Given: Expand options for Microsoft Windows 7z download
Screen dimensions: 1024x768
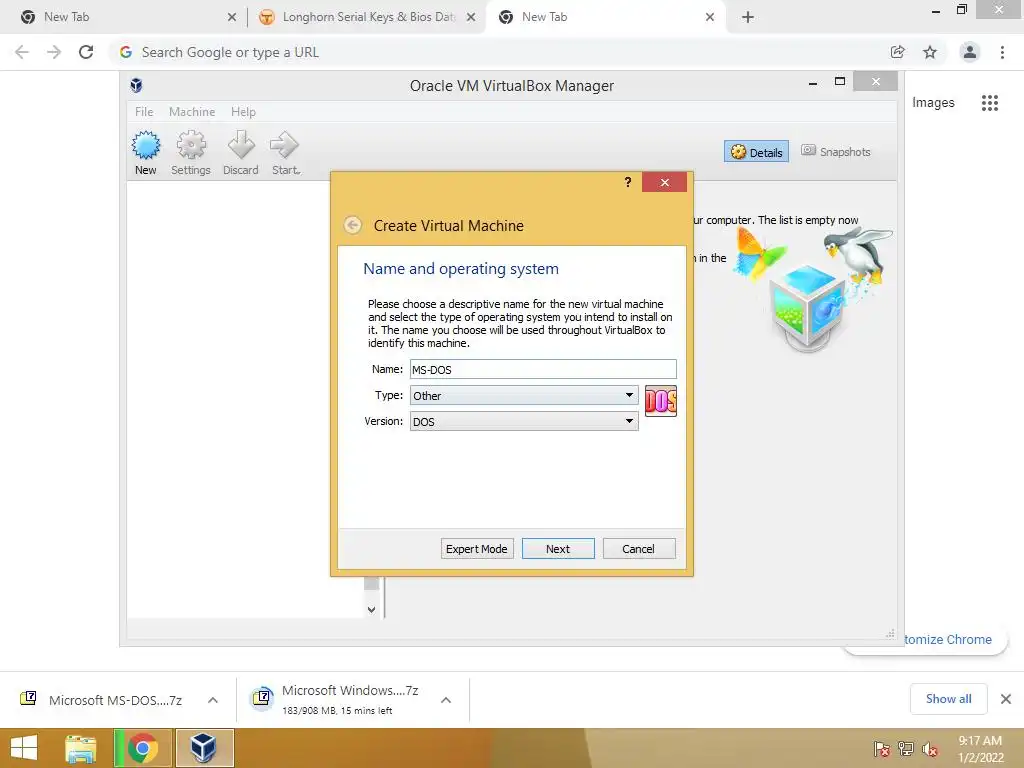Looking at the screenshot, I should tap(446, 700).
